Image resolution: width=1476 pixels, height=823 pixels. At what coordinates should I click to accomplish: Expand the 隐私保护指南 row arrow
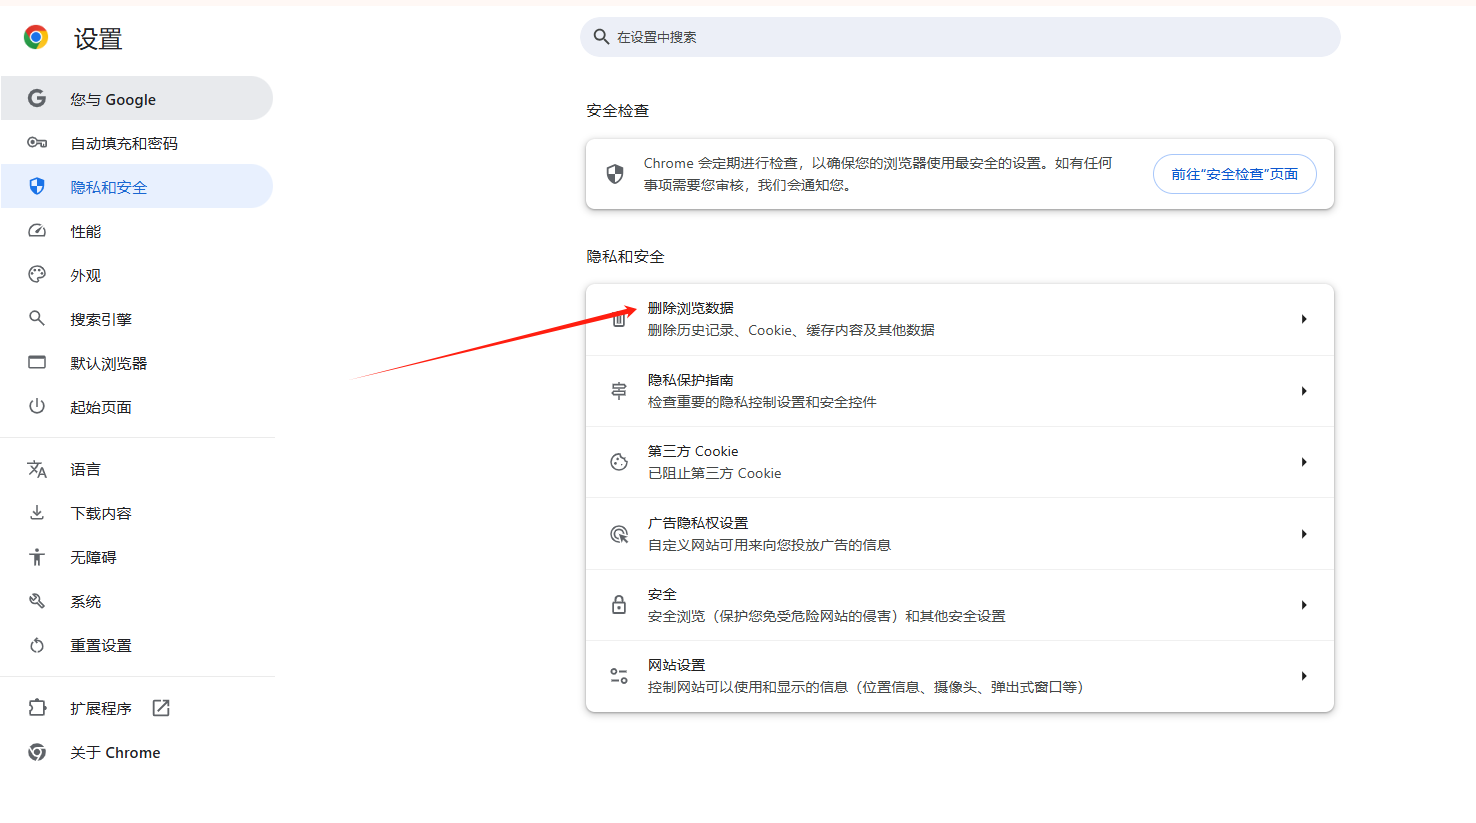point(1304,391)
